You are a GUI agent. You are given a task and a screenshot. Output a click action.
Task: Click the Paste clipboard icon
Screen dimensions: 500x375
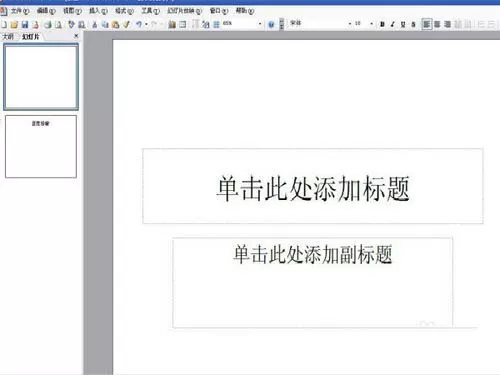click(115, 24)
